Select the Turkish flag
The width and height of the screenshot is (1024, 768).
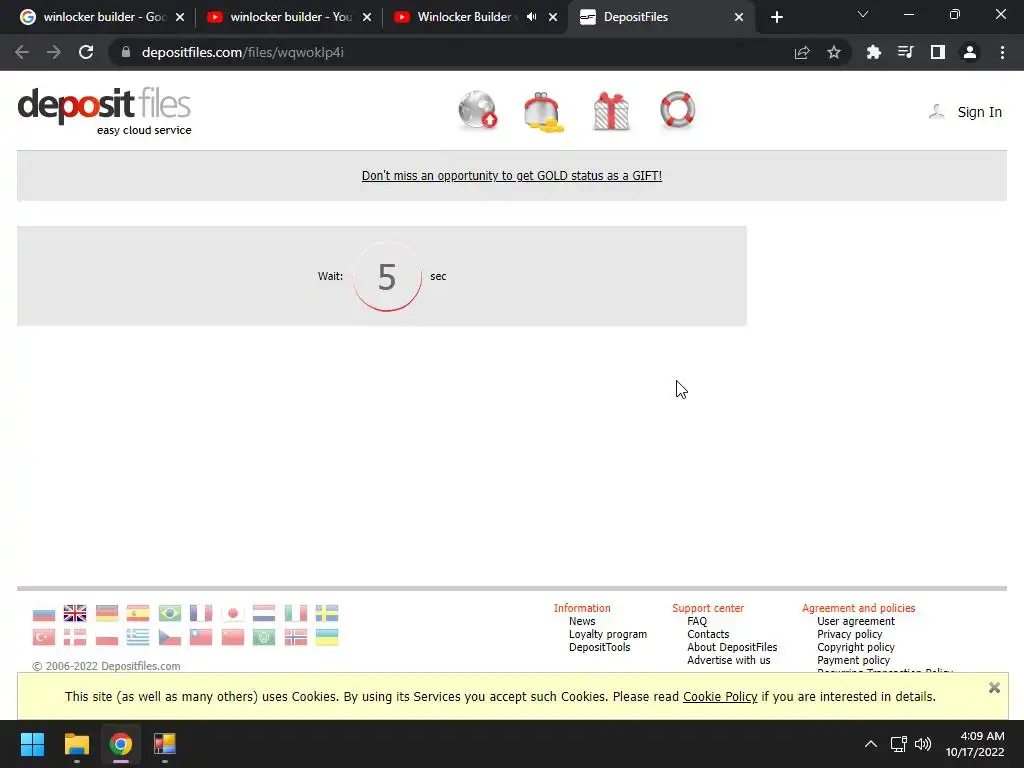click(44, 637)
